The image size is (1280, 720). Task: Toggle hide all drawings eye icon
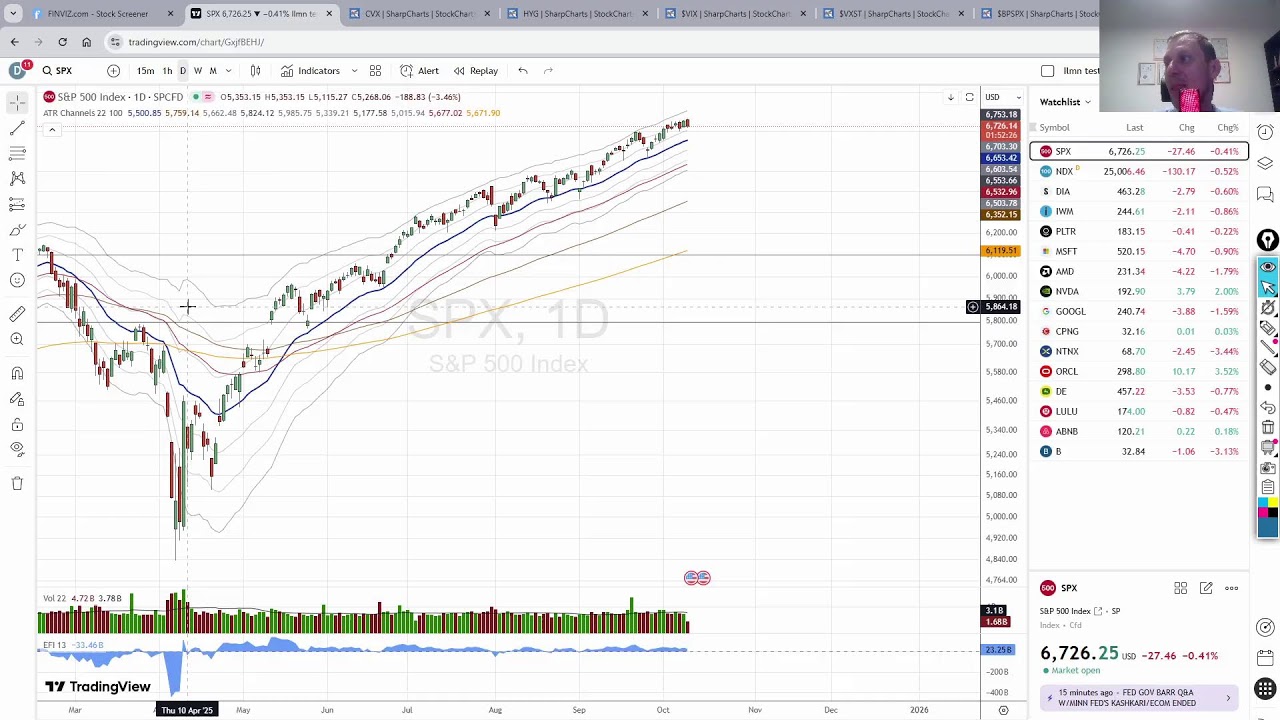pos(17,449)
